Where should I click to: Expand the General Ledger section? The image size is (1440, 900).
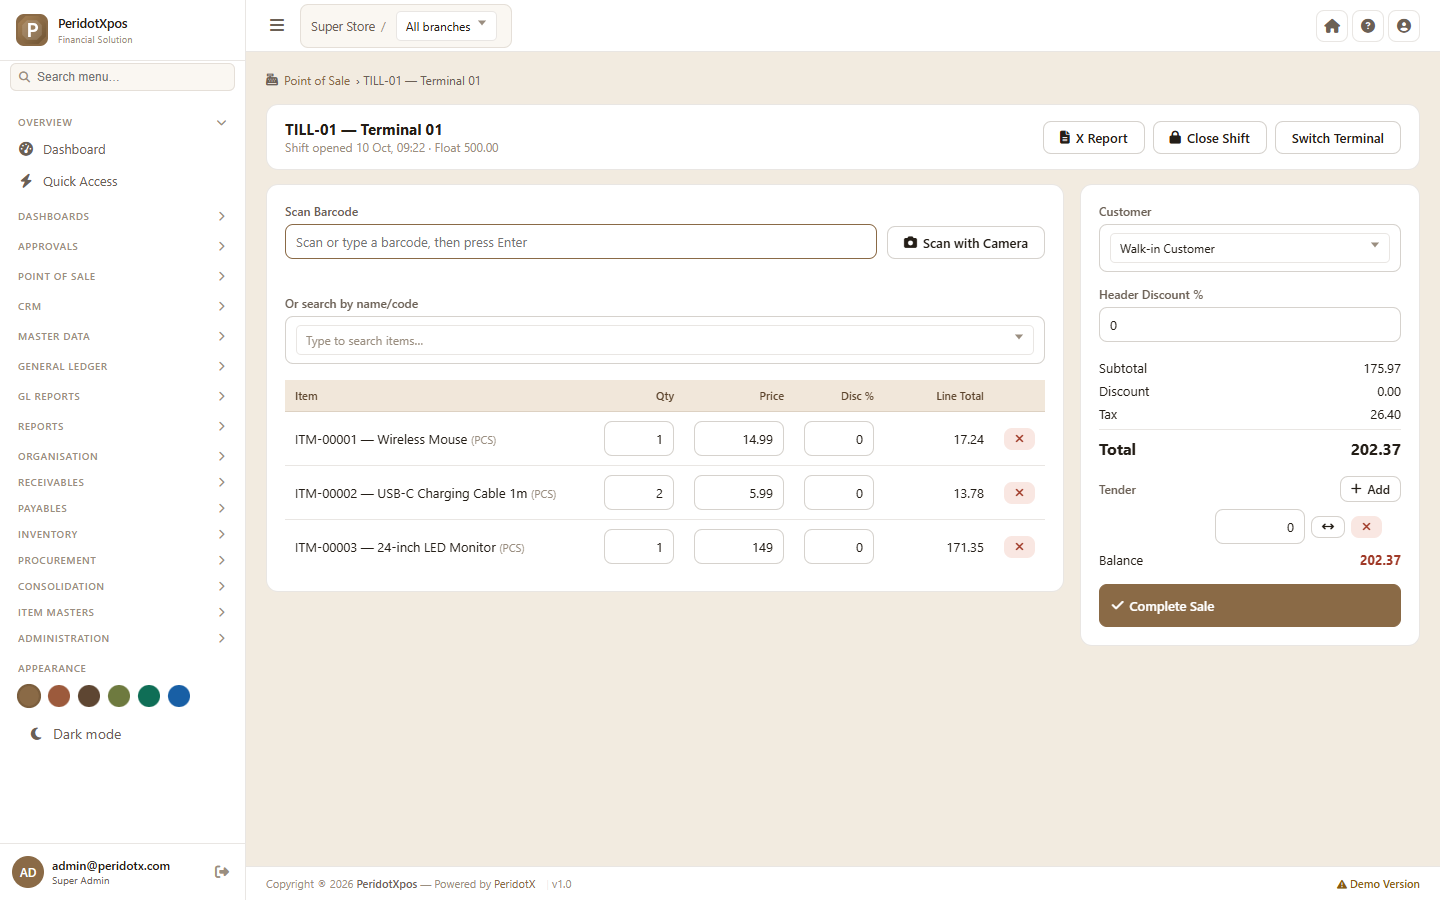(x=122, y=366)
